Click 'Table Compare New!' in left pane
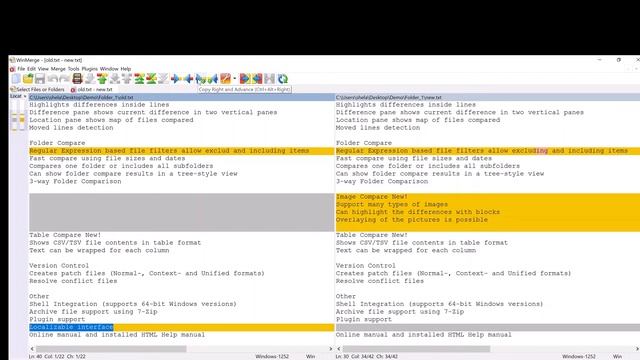 tap(65, 235)
